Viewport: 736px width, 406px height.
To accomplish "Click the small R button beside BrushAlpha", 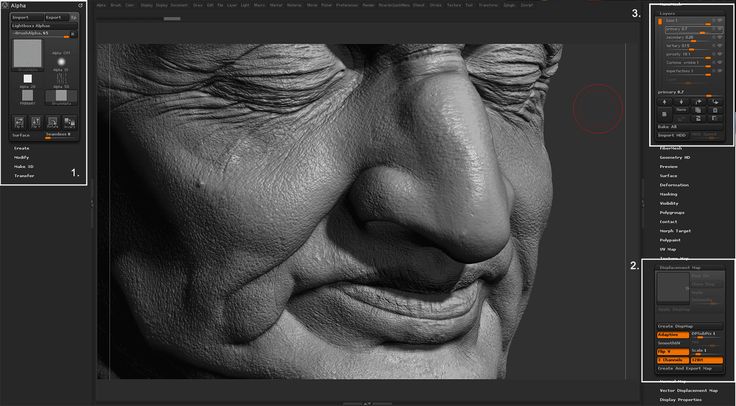I will (x=72, y=34).
